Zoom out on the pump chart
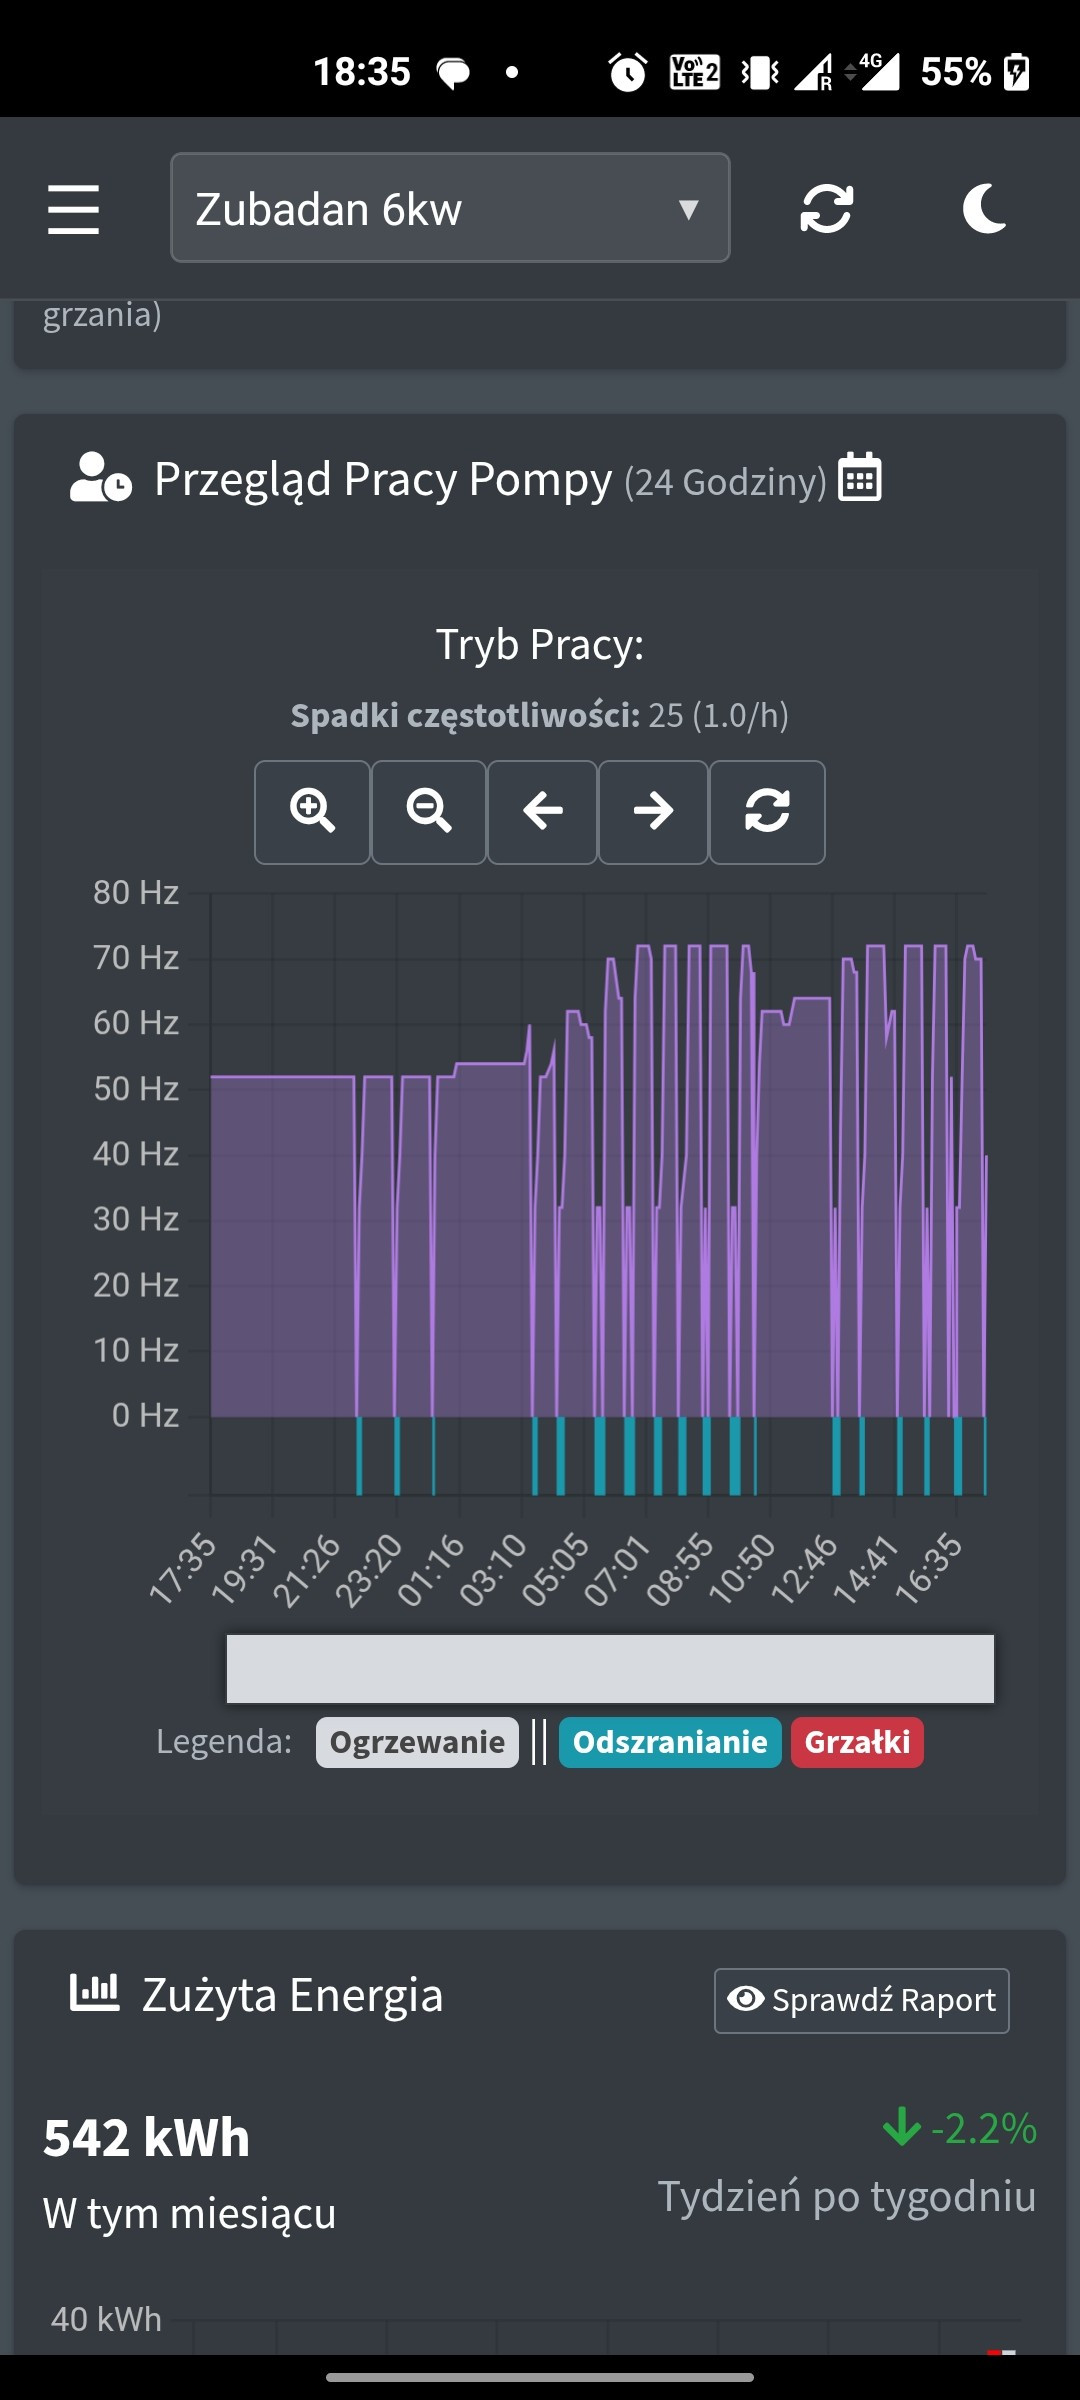Screen dimensions: 1080x2400 click(428, 811)
